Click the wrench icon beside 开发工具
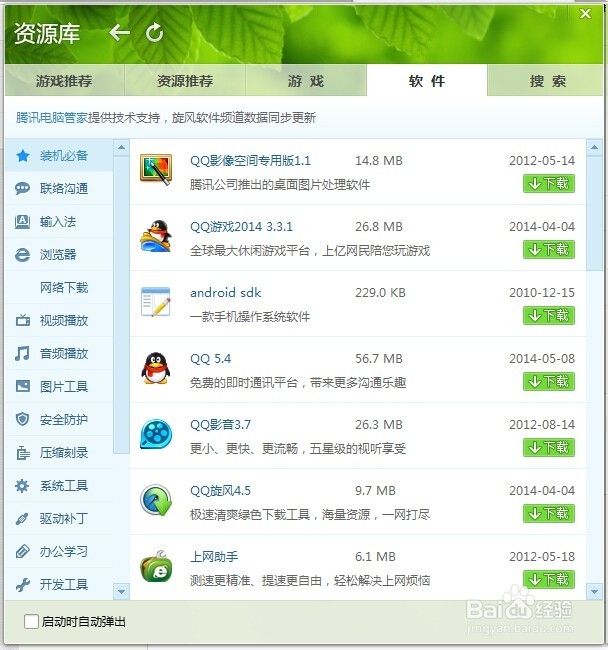Viewport: 608px width, 650px height. click(x=22, y=585)
